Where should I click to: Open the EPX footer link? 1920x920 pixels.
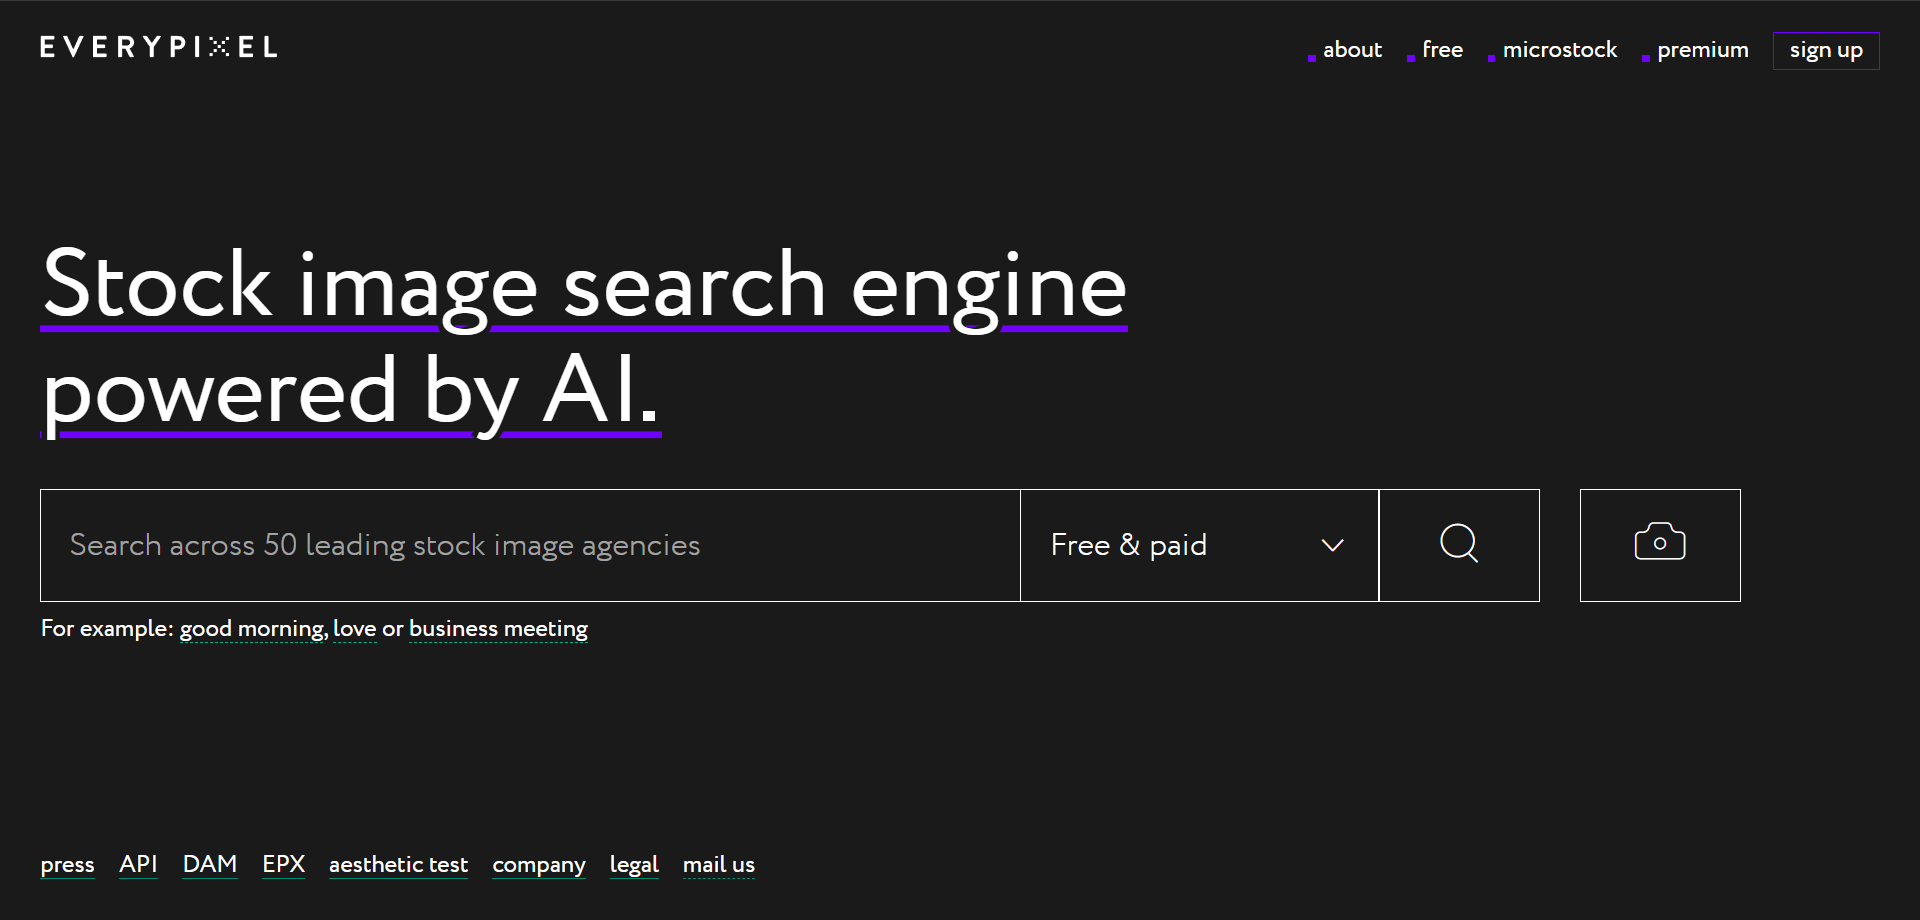pyautogui.click(x=283, y=864)
